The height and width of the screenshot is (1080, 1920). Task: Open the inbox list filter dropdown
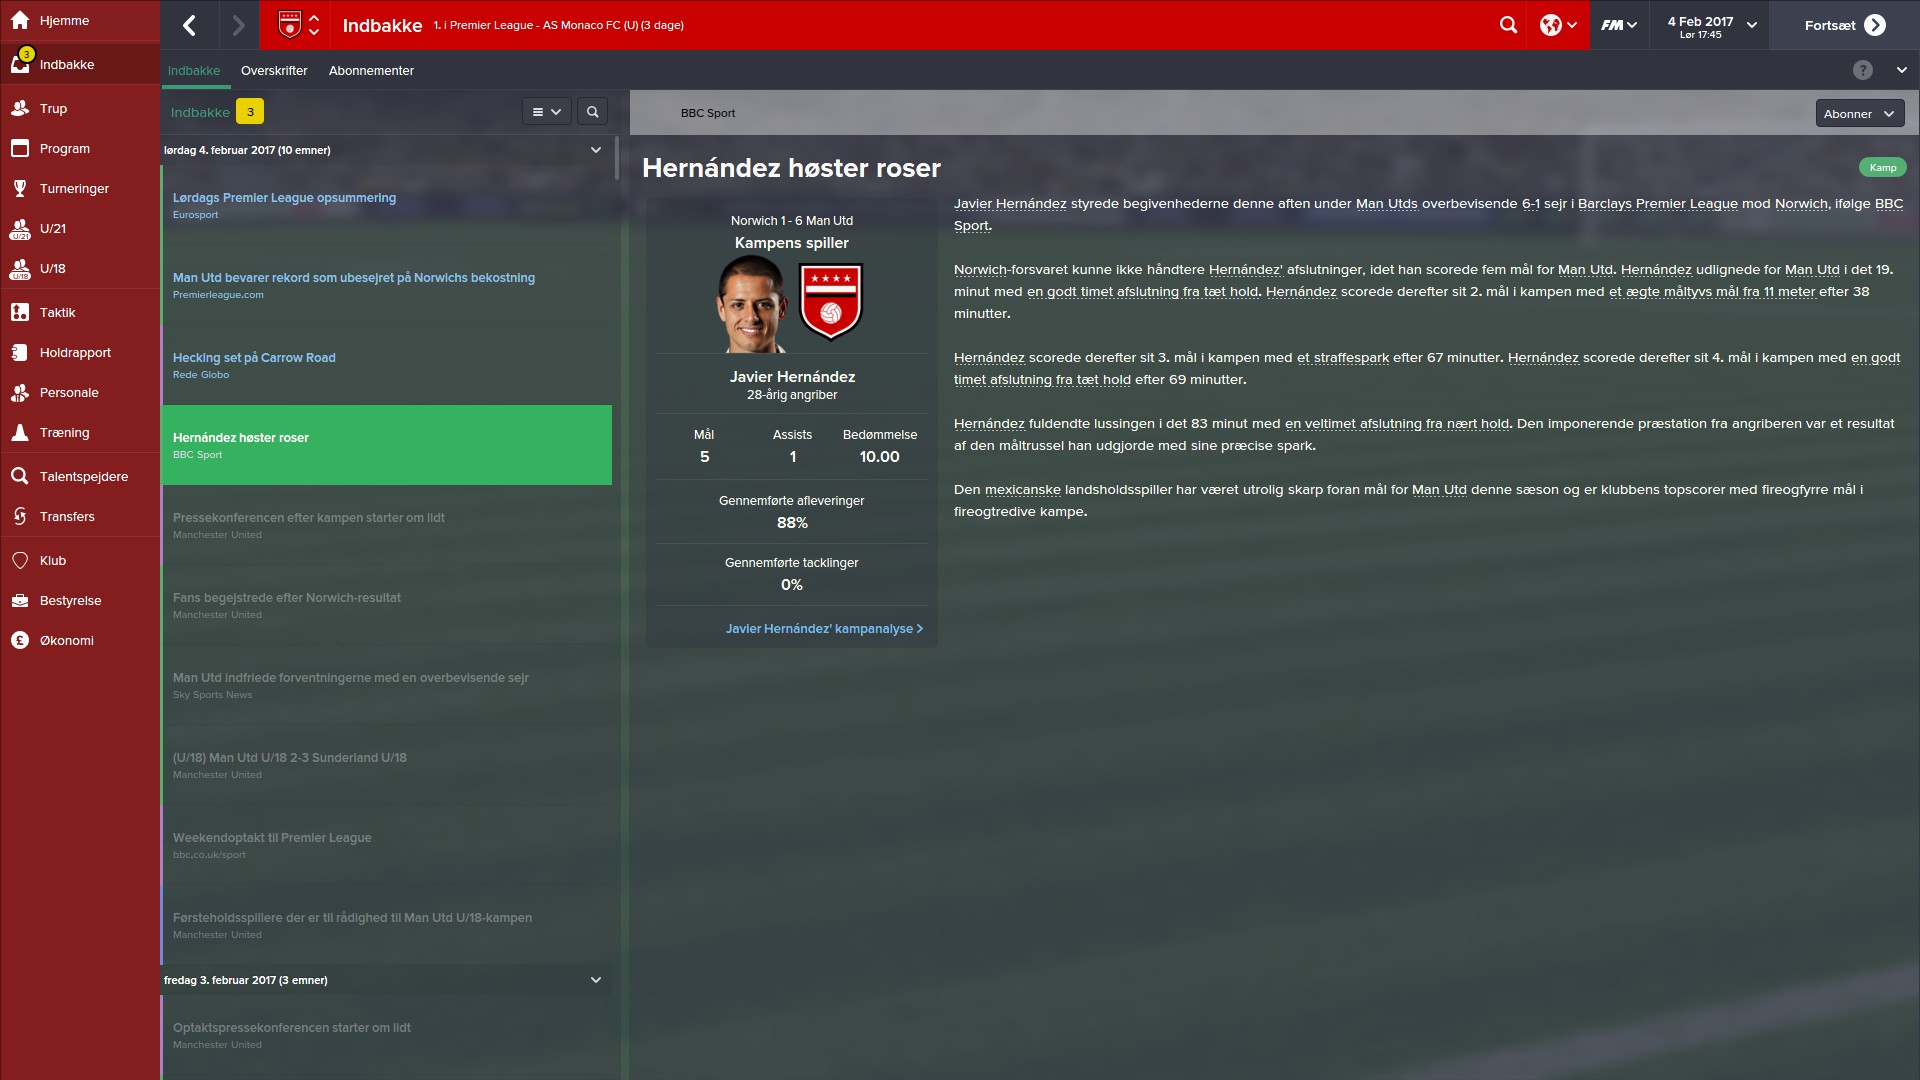click(546, 112)
